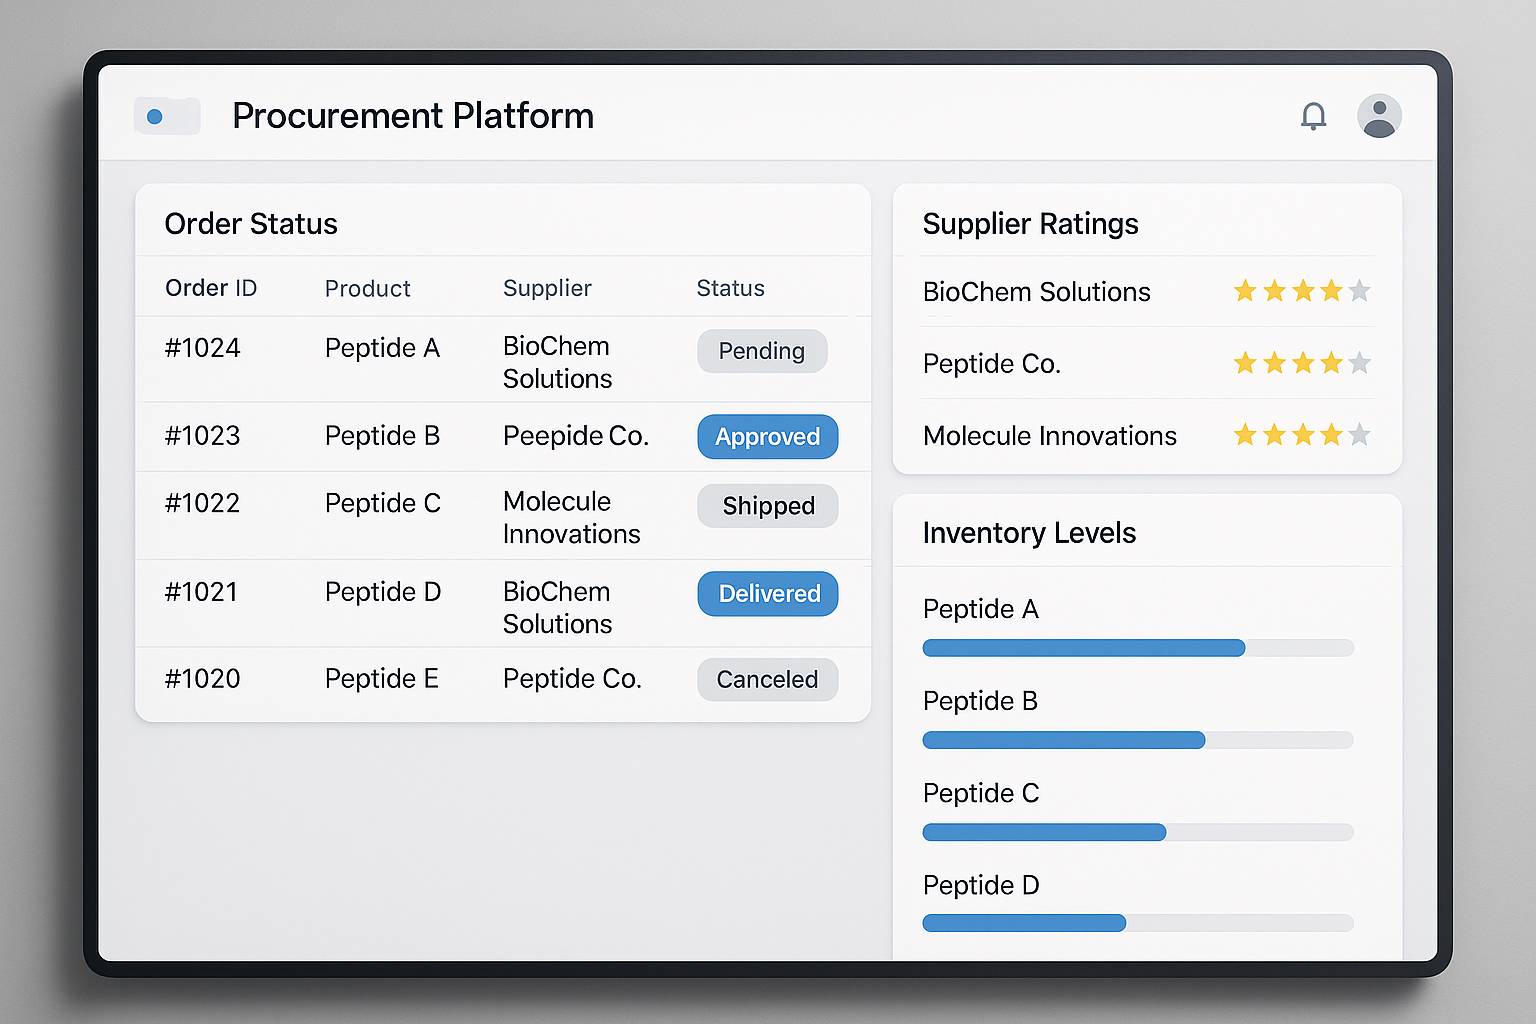The image size is (1536, 1024).
Task: Click the Delivered badge on order #1021
Action: (x=767, y=594)
